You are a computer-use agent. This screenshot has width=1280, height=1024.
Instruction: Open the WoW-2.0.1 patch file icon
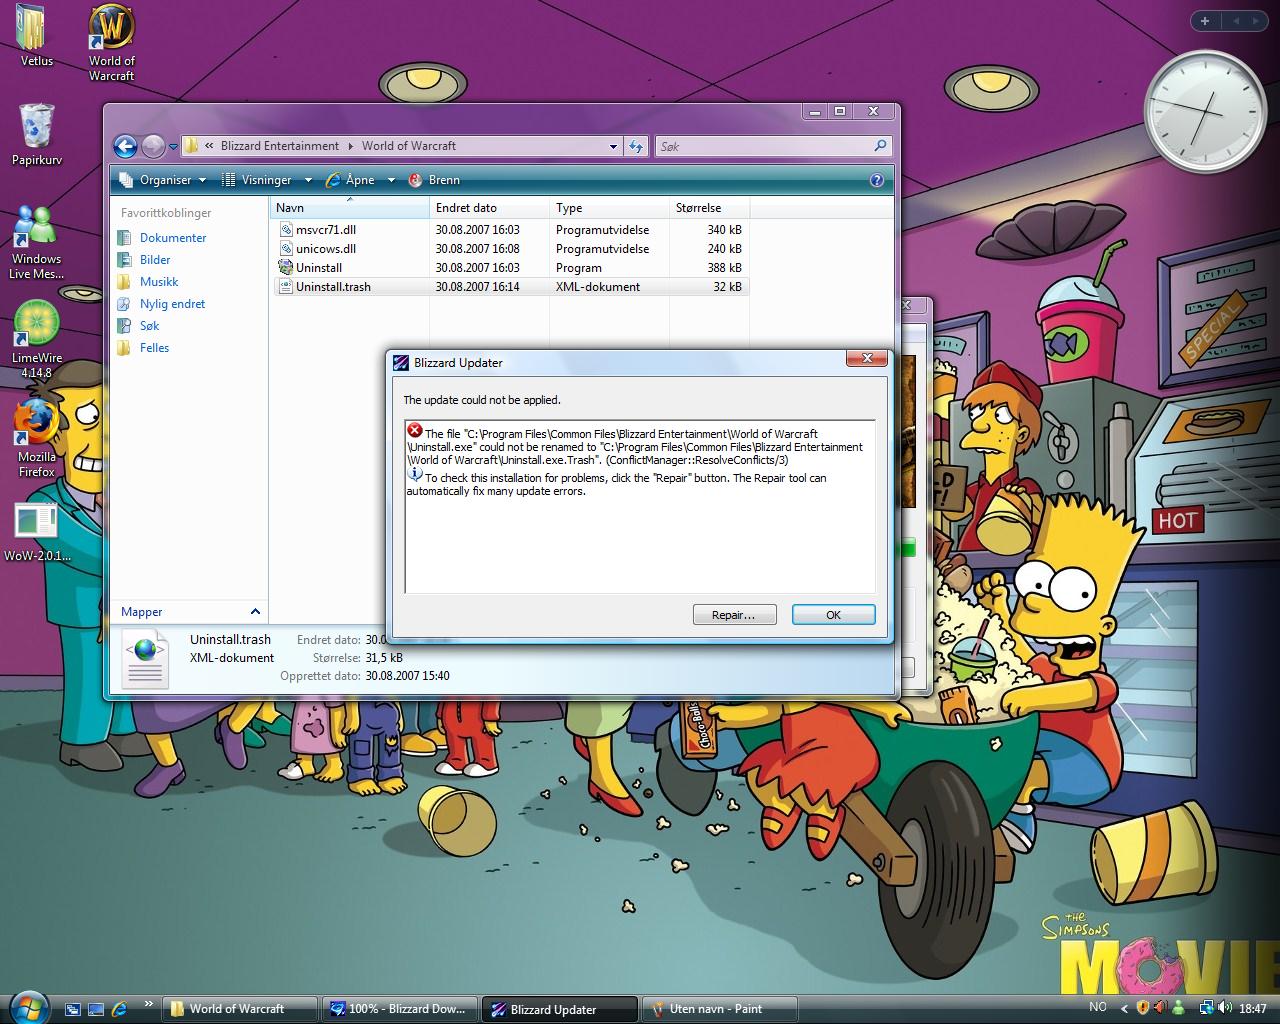coord(36,522)
